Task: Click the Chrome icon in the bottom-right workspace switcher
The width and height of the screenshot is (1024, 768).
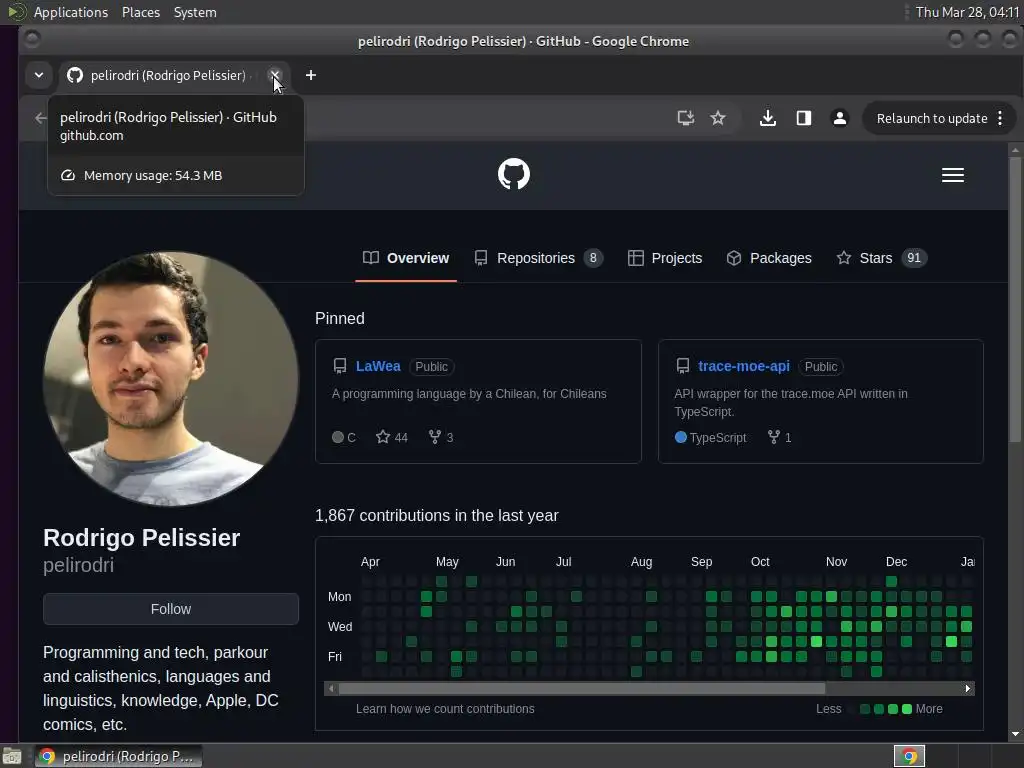Action: point(909,756)
